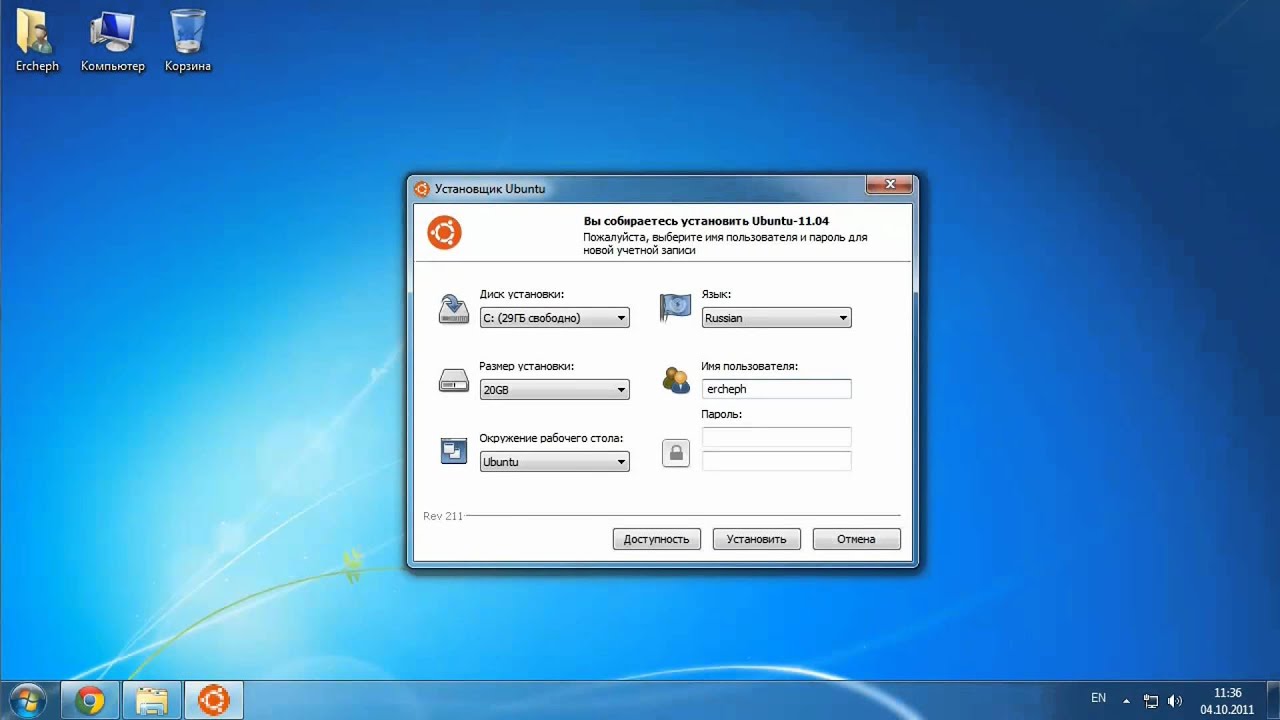Open the Компьютер desktop icon

click(112, 40)
